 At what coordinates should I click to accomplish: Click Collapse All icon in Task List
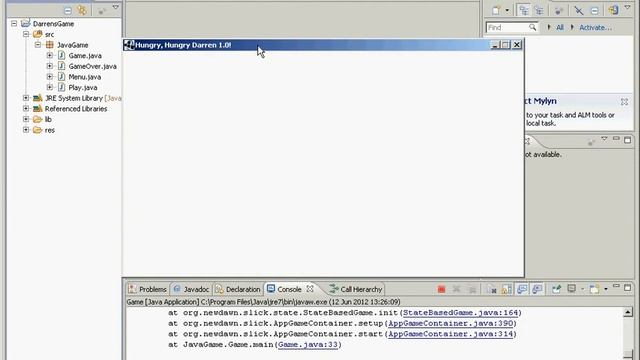tap(594, 11)
